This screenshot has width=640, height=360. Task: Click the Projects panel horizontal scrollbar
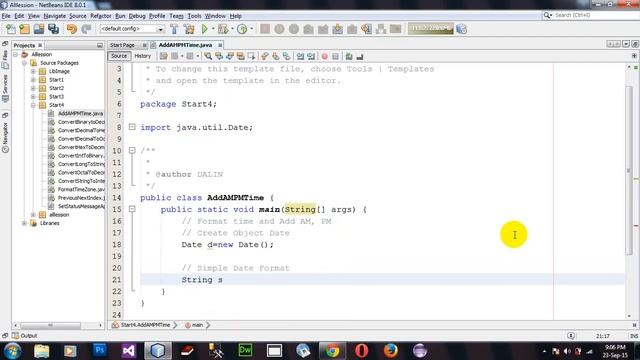pyautogui.click(x=51, y=325)
